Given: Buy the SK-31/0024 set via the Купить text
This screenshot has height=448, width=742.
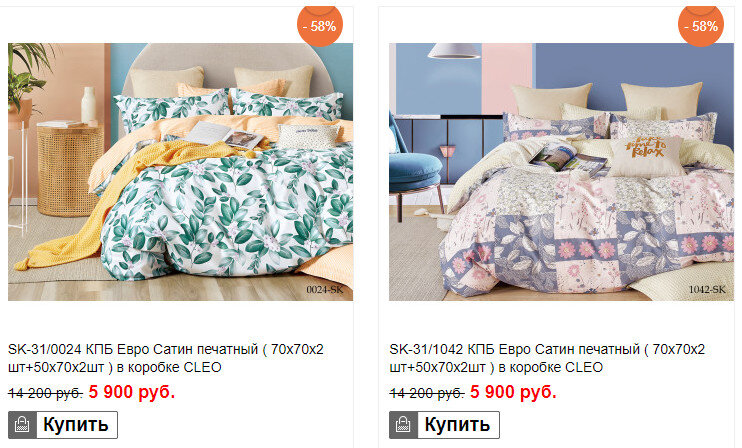Looking at the screenshot, I should tap(76, 425).
